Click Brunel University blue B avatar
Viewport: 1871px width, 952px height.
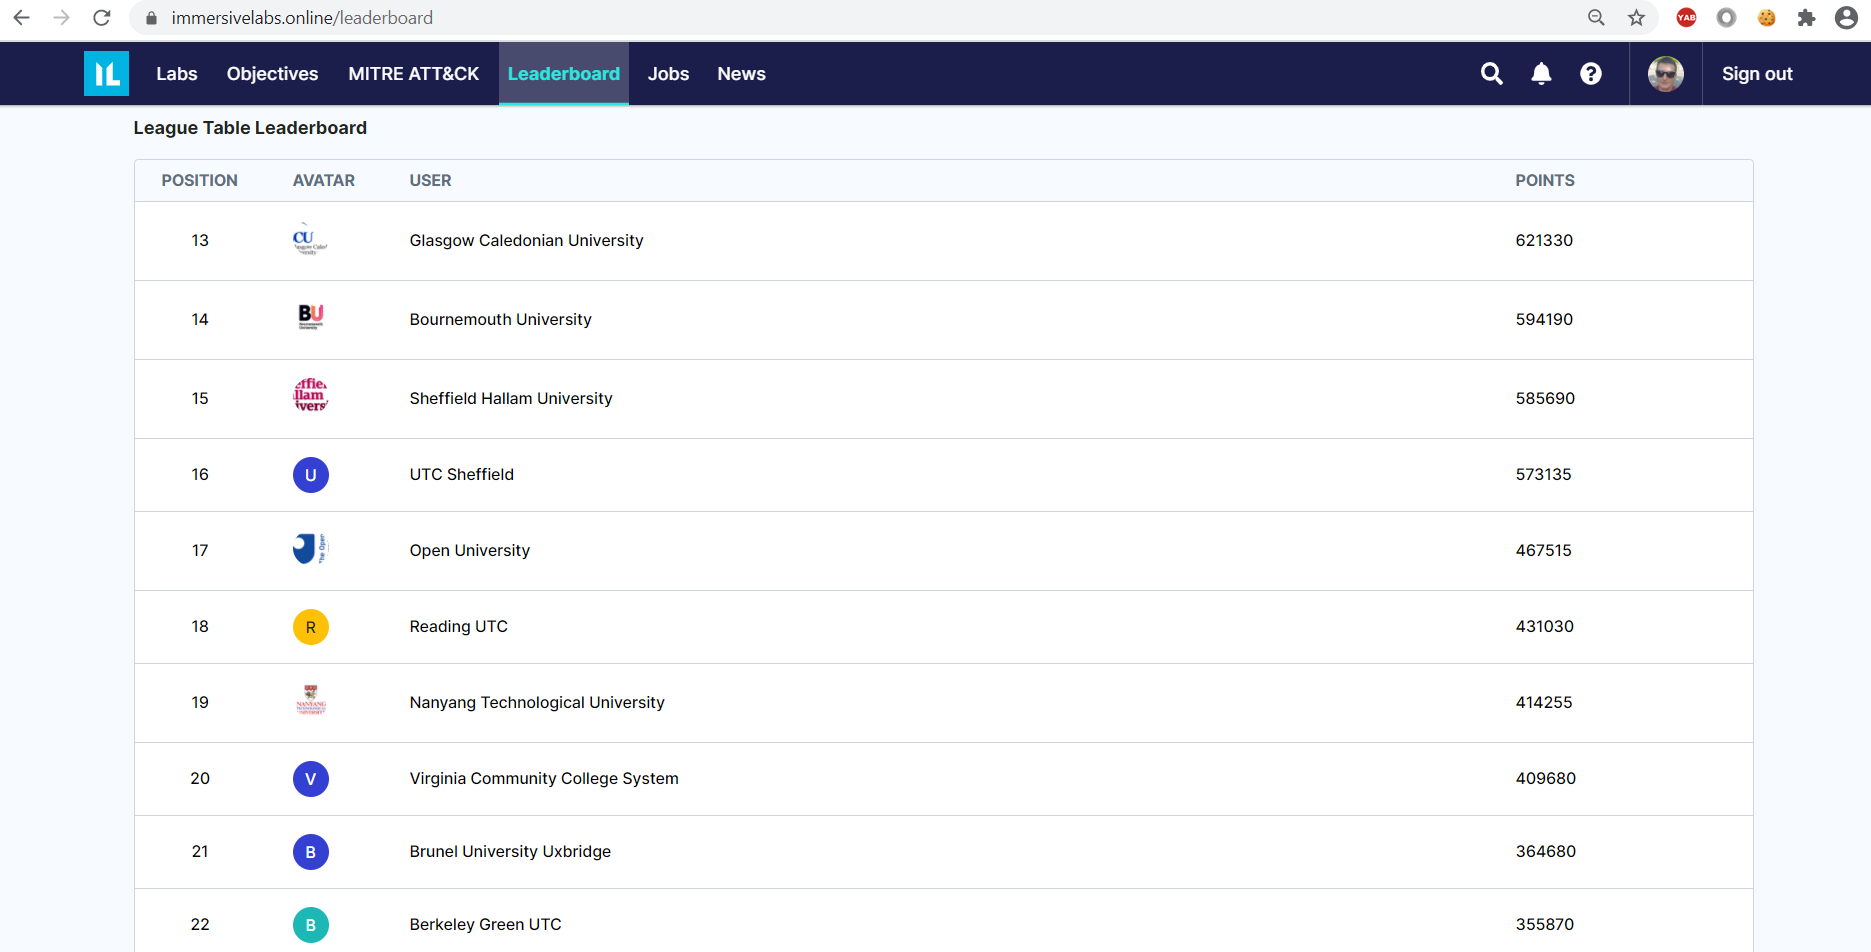(310, 852)
